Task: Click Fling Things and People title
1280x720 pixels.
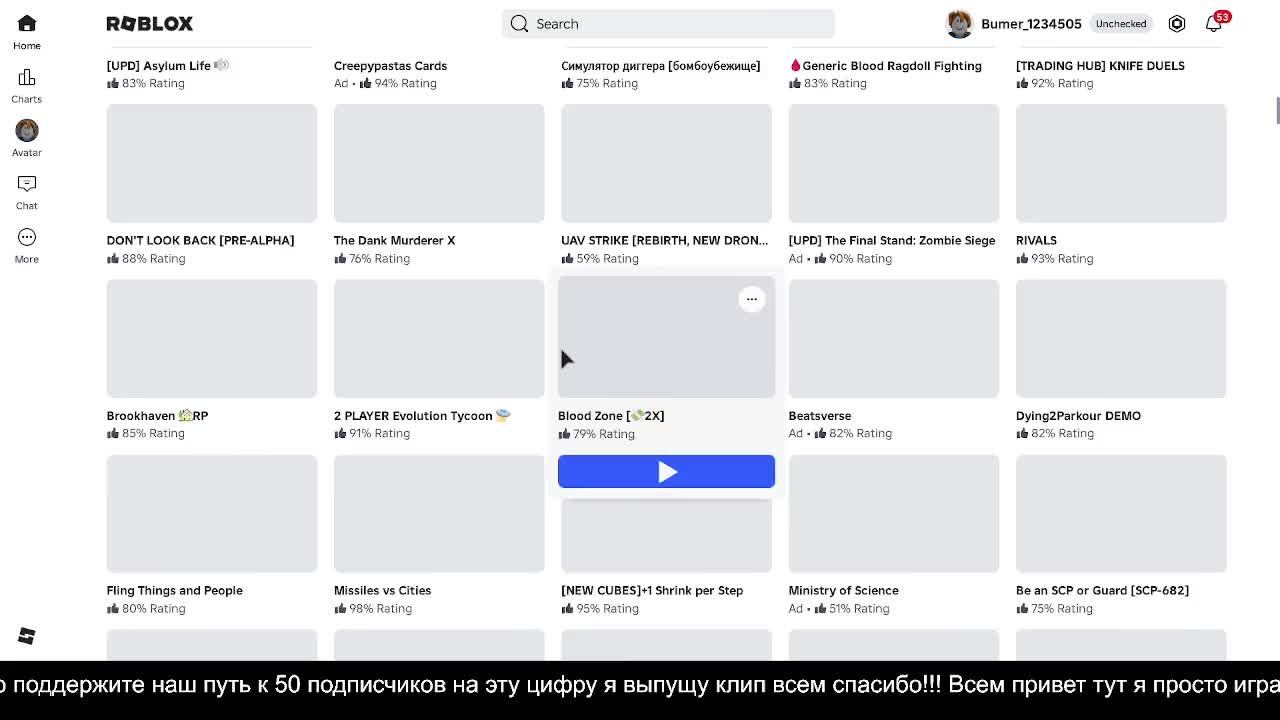Action: tap(174, 591)
